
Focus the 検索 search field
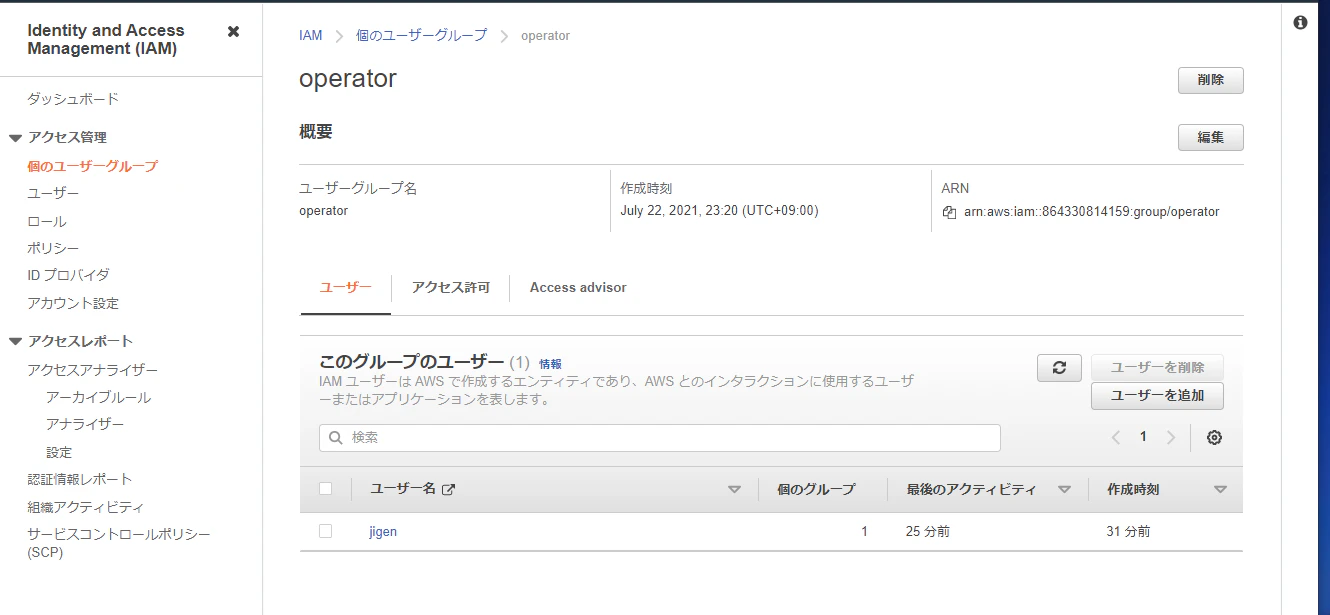coord(660,438)
